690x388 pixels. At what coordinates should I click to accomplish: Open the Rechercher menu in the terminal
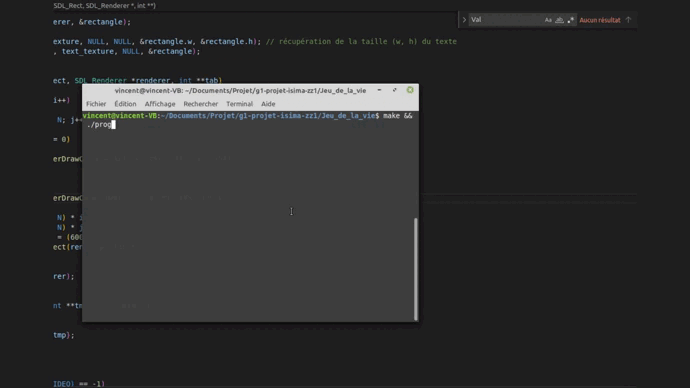pyautogui.click(x=201, y=104)
